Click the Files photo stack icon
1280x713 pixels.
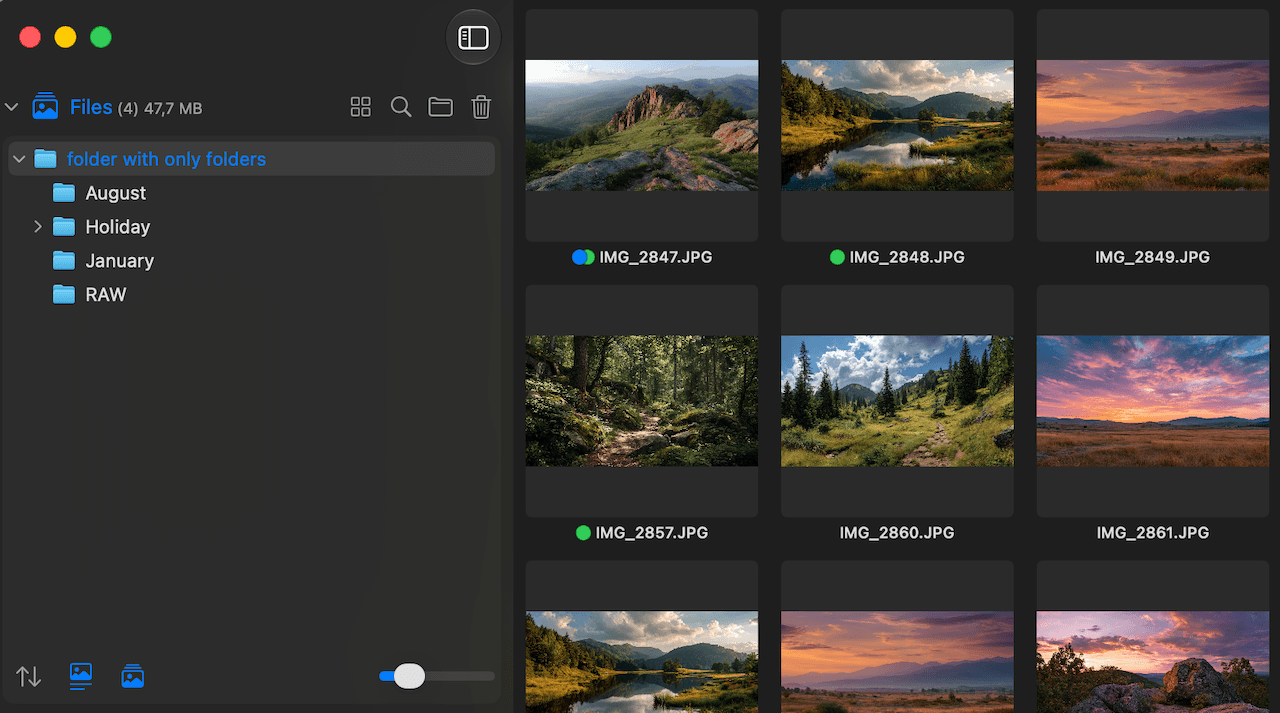click(45, 107)
